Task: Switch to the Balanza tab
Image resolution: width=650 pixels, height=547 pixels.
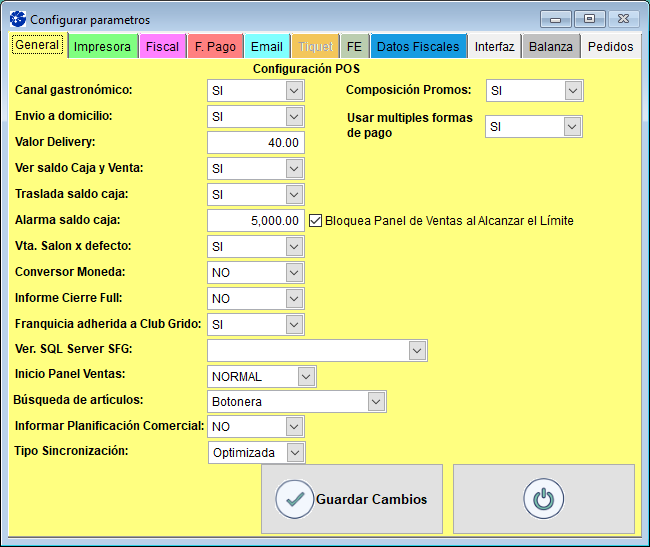Action: click(551, 46)
